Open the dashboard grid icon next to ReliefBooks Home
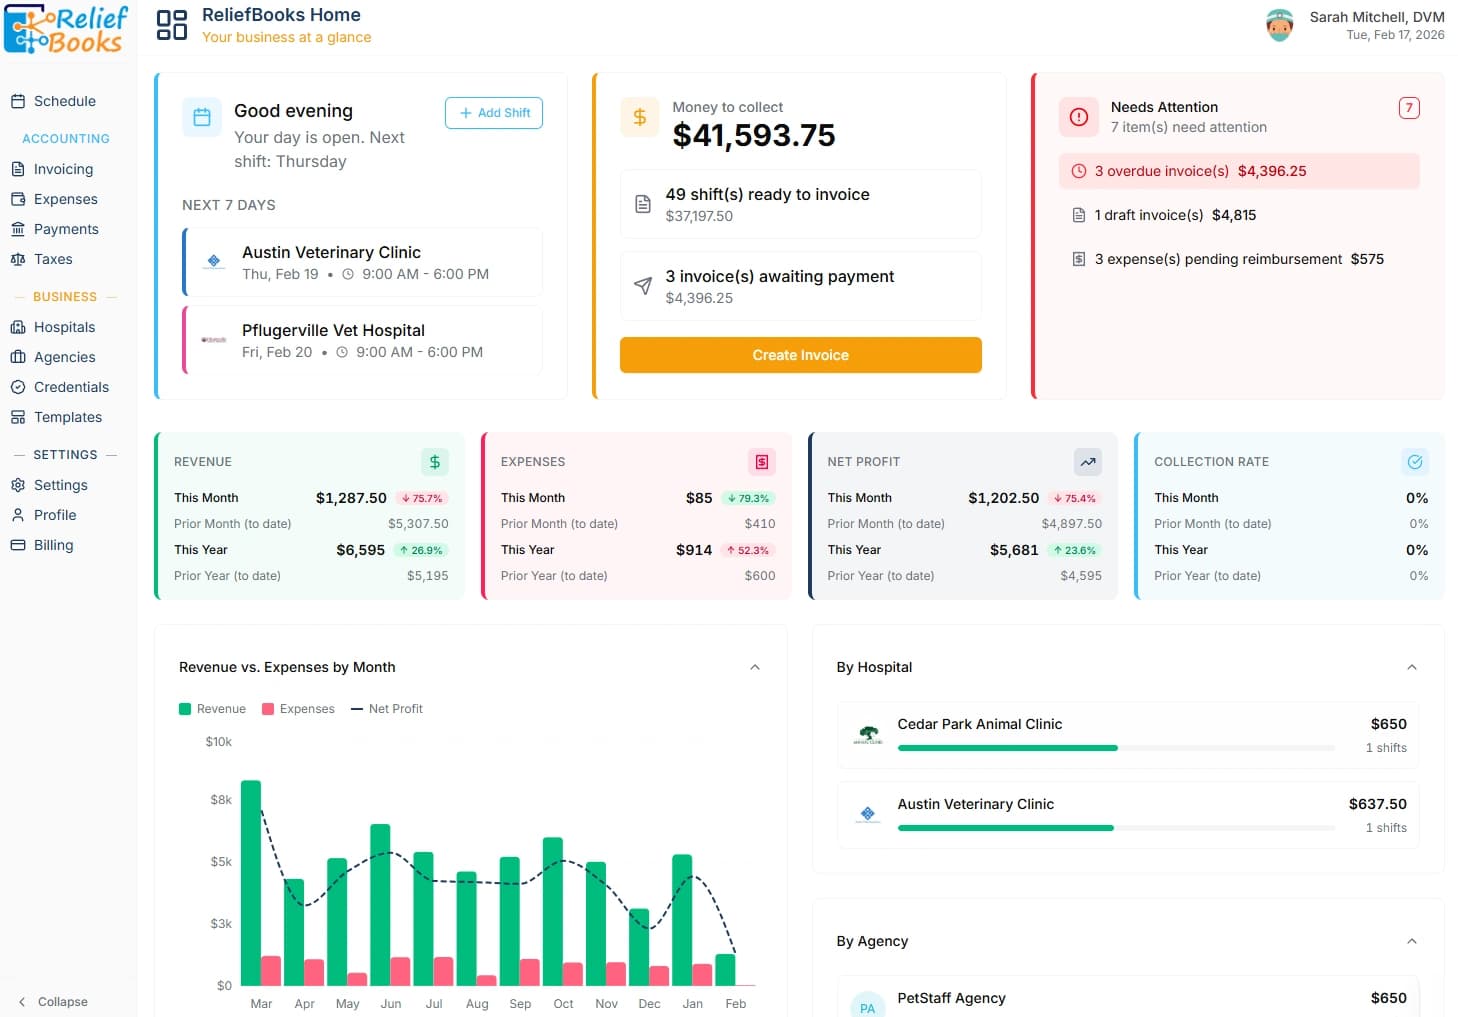1458x1017 pixels. tap(170, 25)
